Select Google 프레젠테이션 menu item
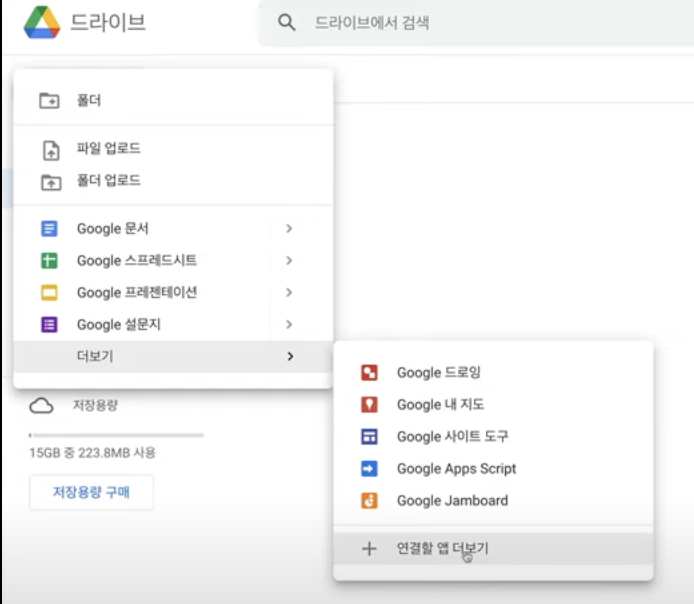This screenshot has width=694, height=604. [173, 292]
